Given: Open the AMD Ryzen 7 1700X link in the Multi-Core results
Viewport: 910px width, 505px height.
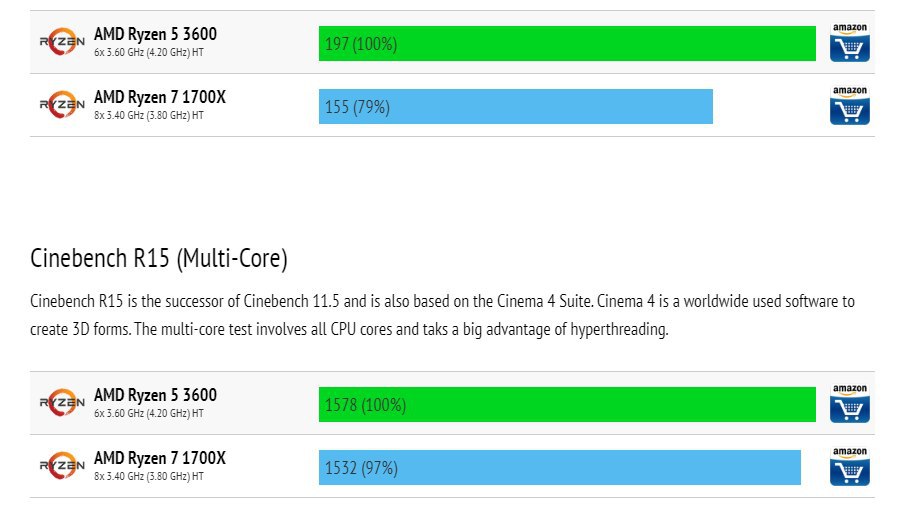Looking at the screenshot, I should point(160,458).
